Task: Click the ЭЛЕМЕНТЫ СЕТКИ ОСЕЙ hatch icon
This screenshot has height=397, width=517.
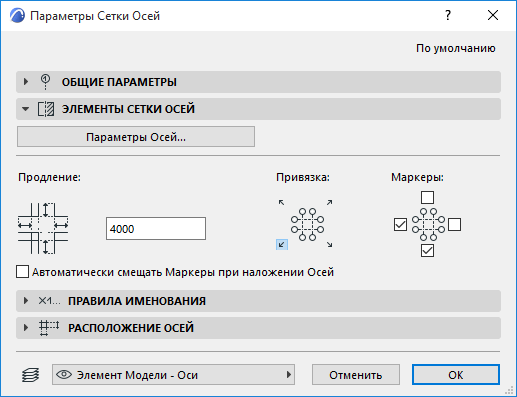Action: [46, 109]
